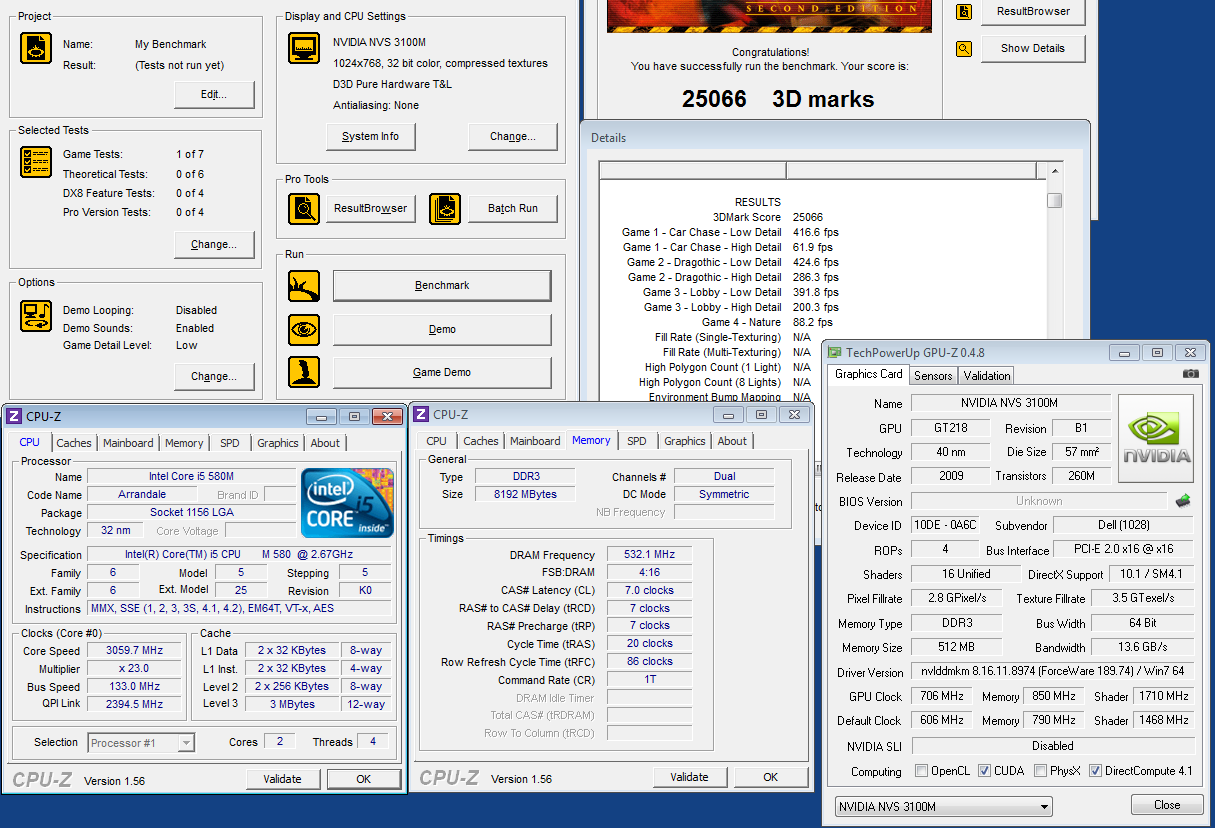This screenshot has width=1215, height=828.
Task: Click the GPU Clock value 706 MHz
Action: tap(941, 696)
